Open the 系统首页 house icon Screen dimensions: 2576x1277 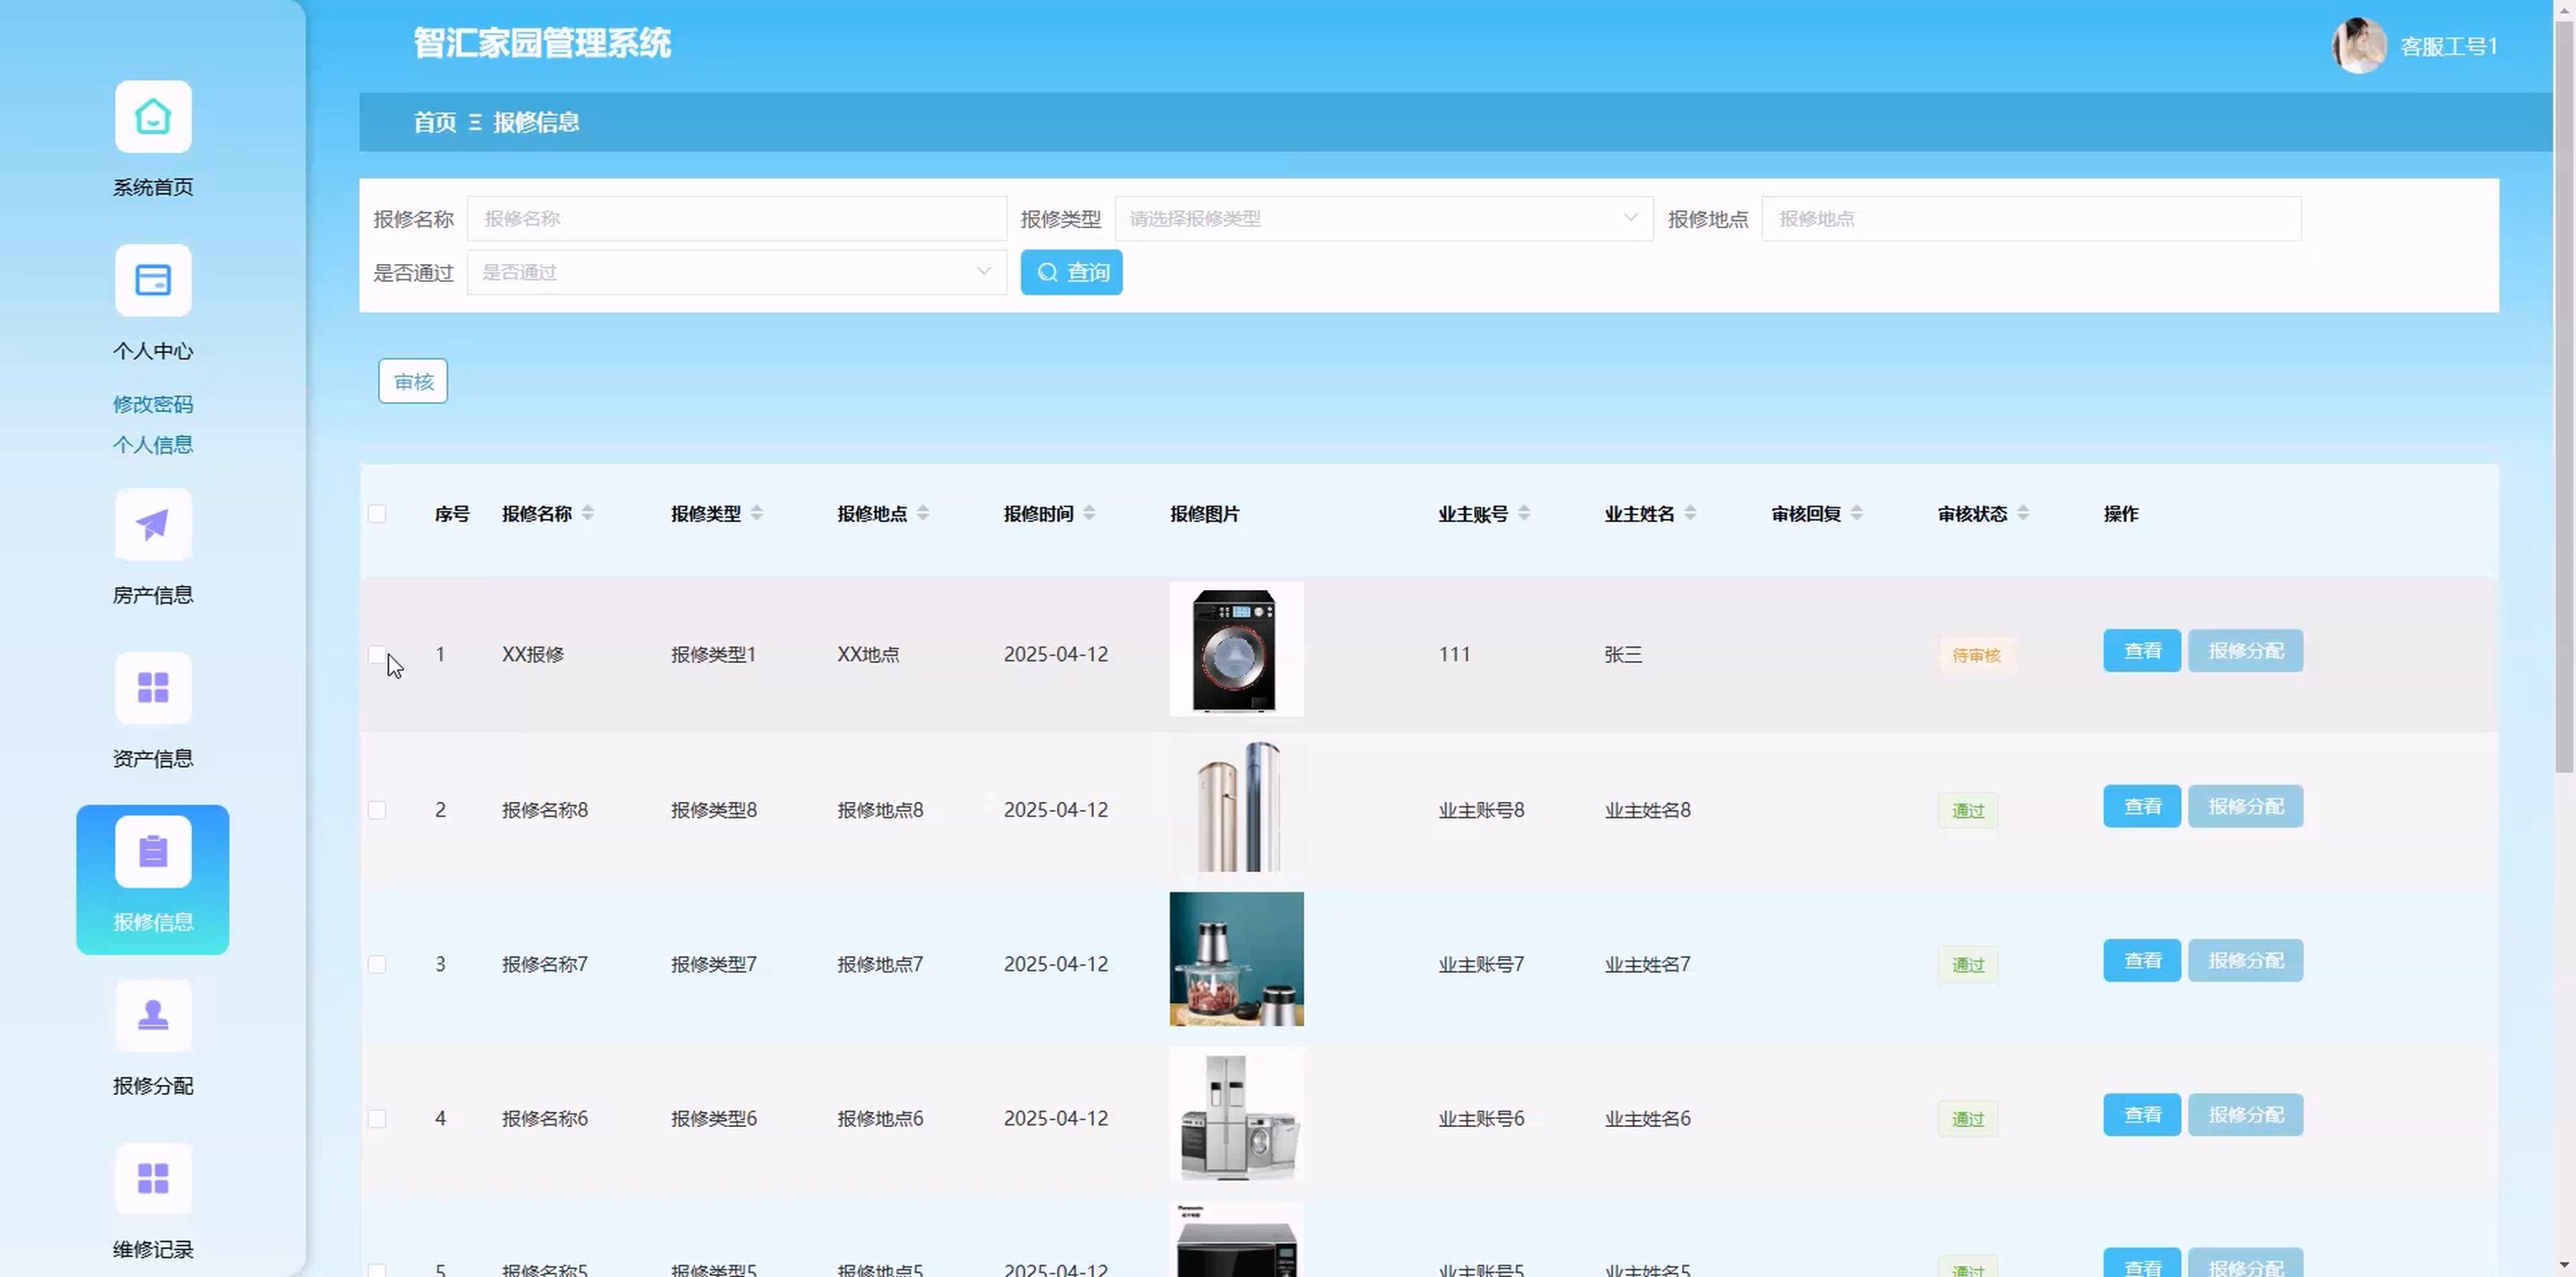(x=153, y=117)
